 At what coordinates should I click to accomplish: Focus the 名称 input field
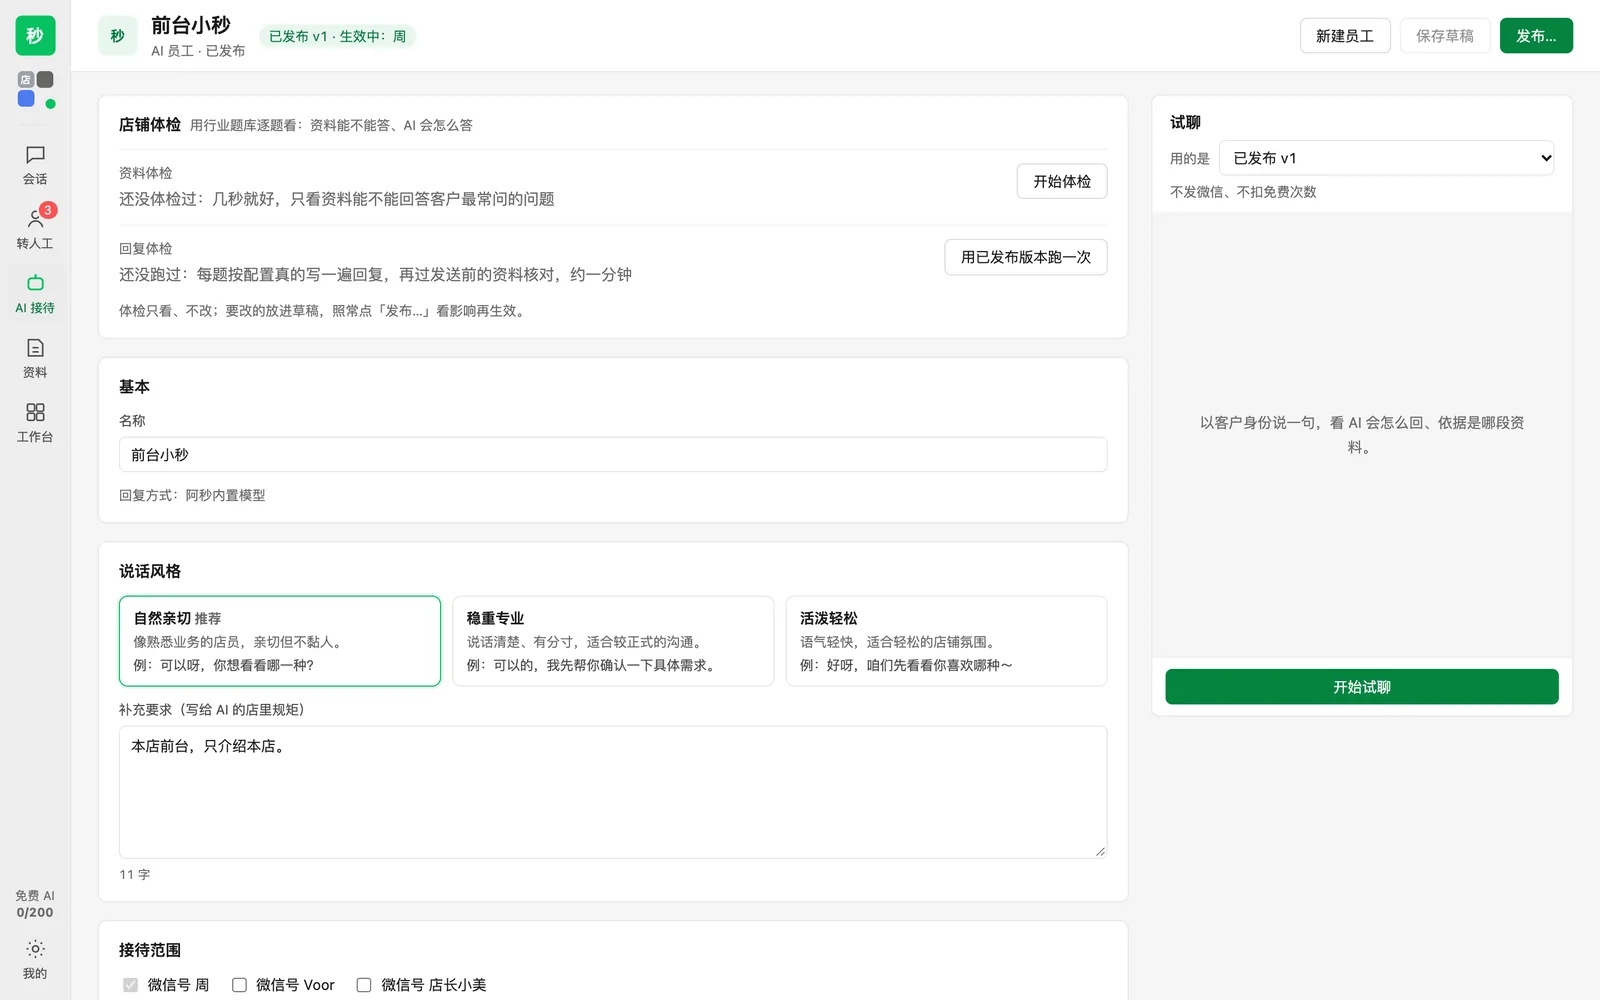pyautogui.click(x=613, y=455)
